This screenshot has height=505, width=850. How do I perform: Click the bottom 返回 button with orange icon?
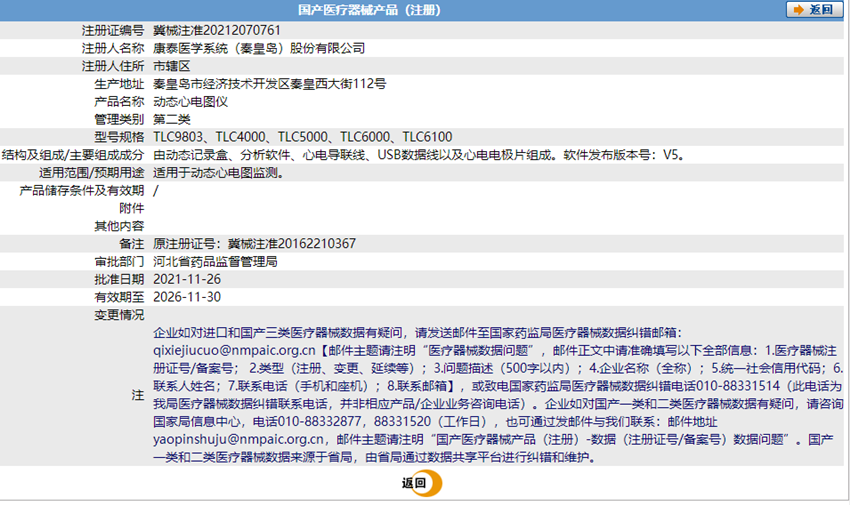[422, 483]
